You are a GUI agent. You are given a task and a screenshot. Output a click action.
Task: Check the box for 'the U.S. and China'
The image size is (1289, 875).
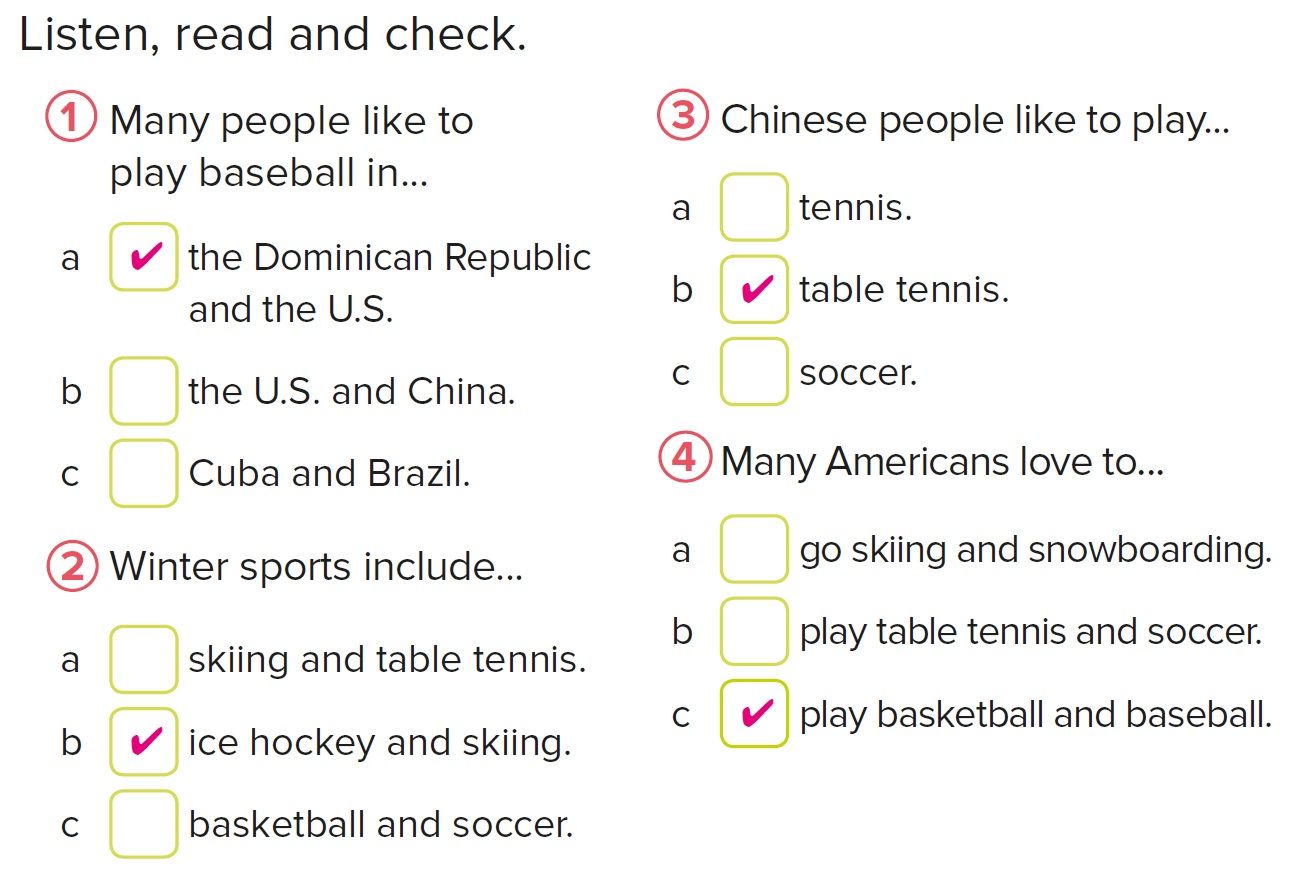(144, 391)
